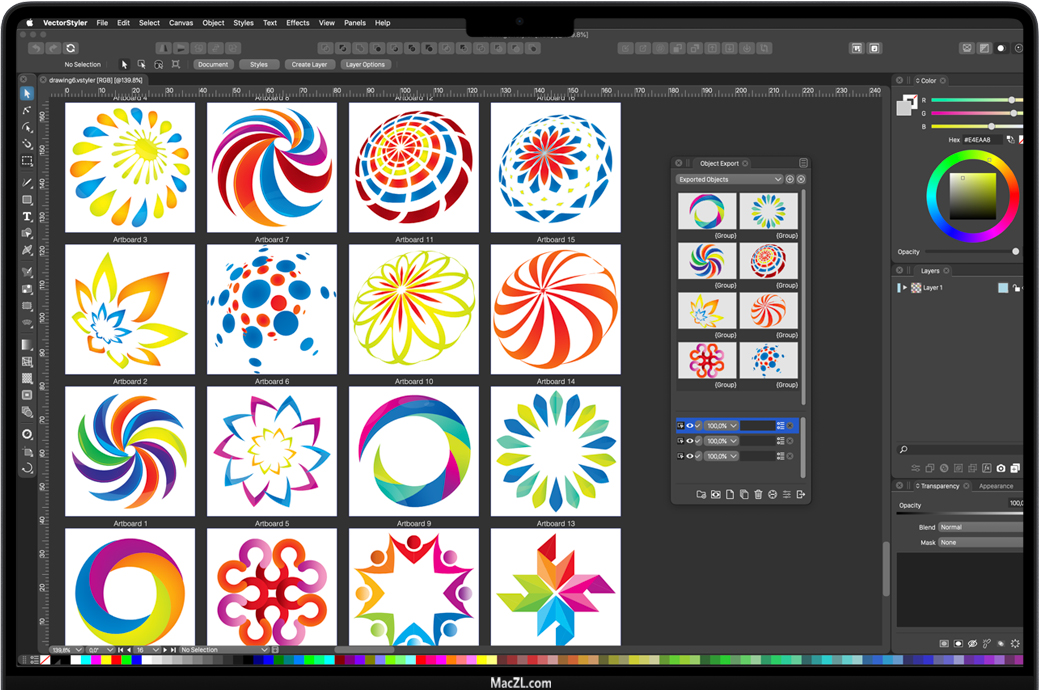This screenshot has height=690, width=1040.
Task: Click the trash icon in Object Export
Action: (x=758, y=495)
